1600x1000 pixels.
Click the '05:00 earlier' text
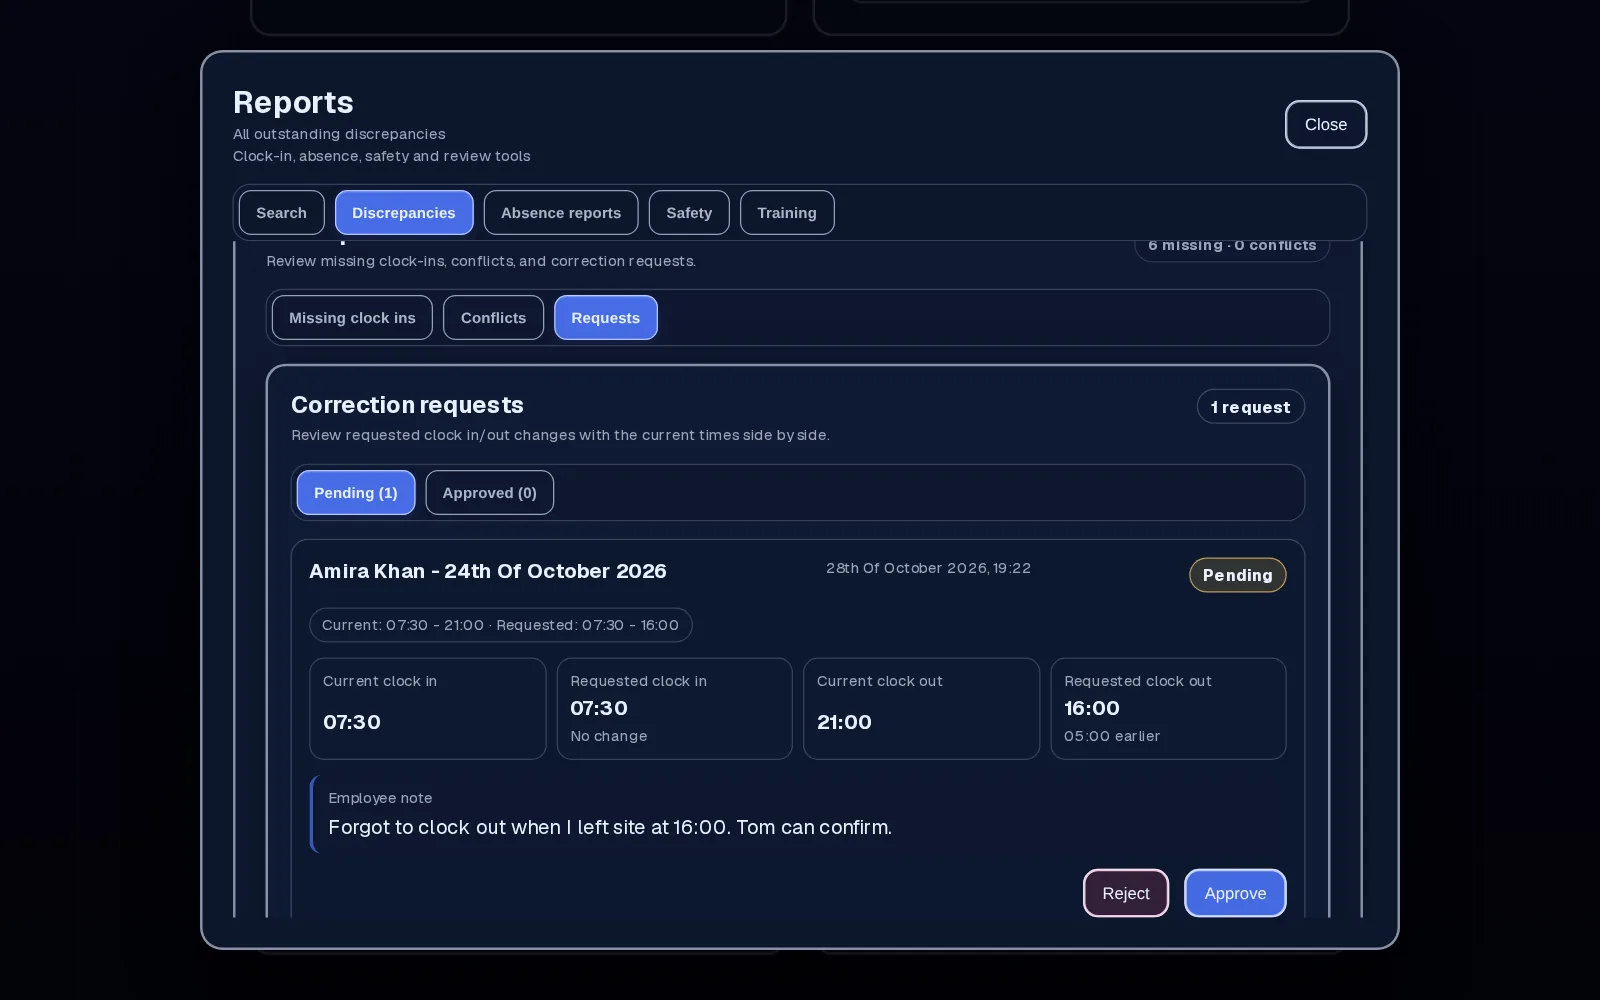coord(1112,736)
